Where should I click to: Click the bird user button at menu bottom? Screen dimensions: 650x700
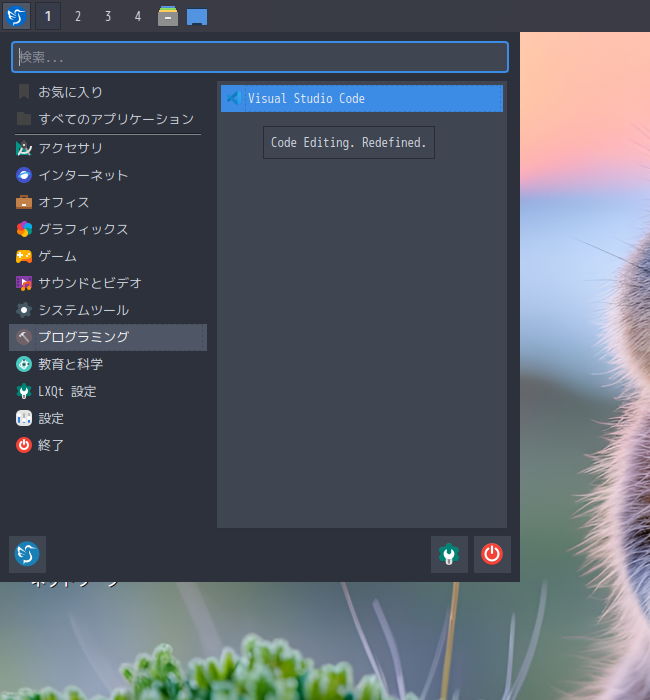click(27, 554)
